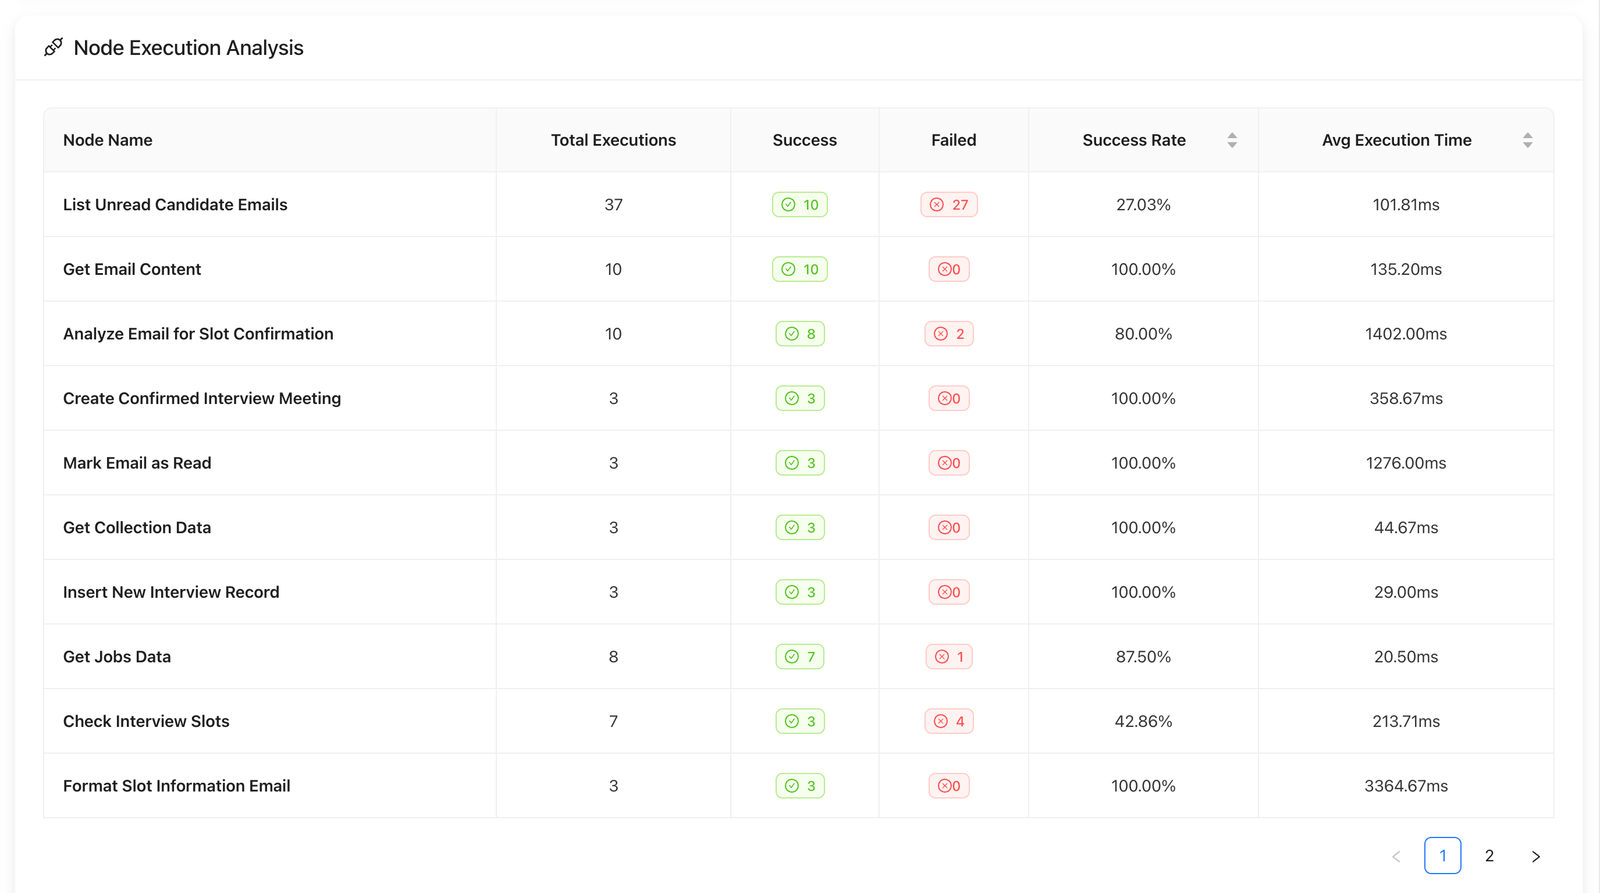Click the Success Rate column header
The image size is (1600, 893).
point(1134,140)
